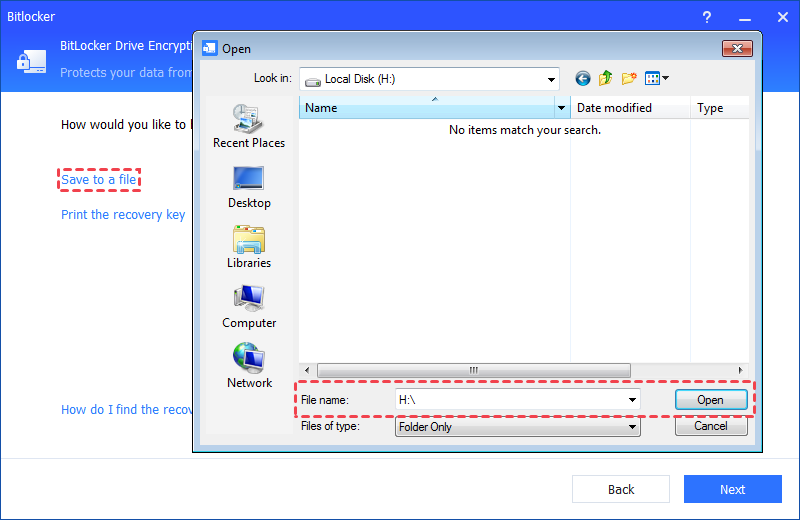800x520 pixels.
Task: Click the File name input field
Action: point(517,400)
